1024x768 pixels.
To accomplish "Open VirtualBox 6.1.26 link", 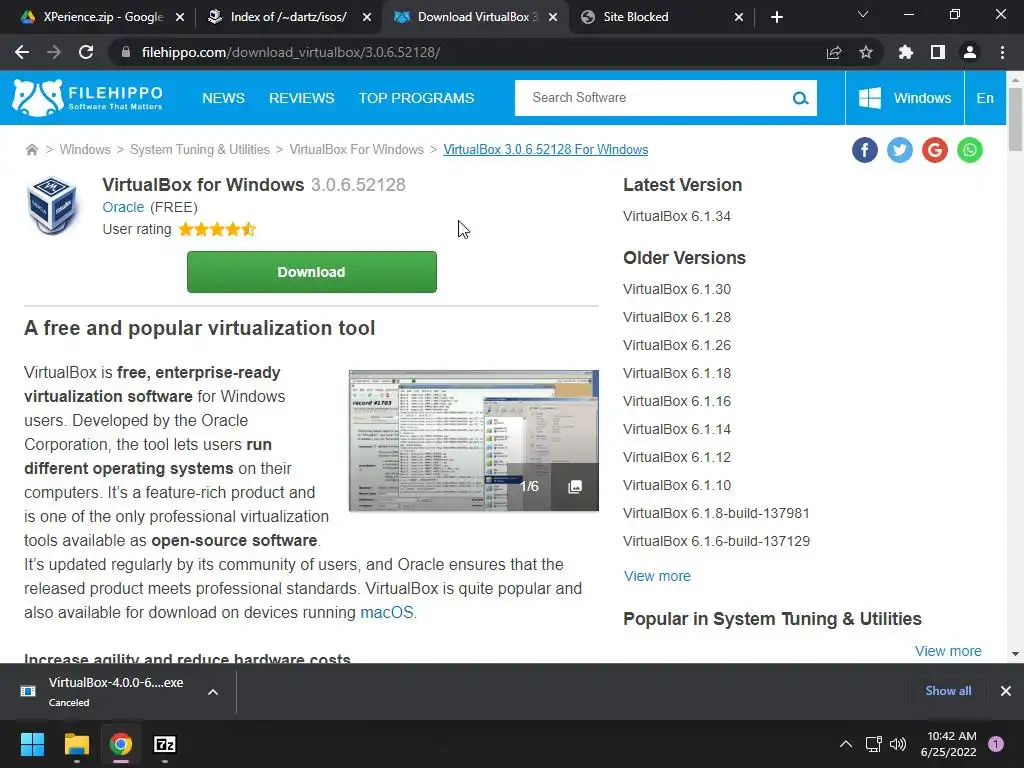I will 677,345.
